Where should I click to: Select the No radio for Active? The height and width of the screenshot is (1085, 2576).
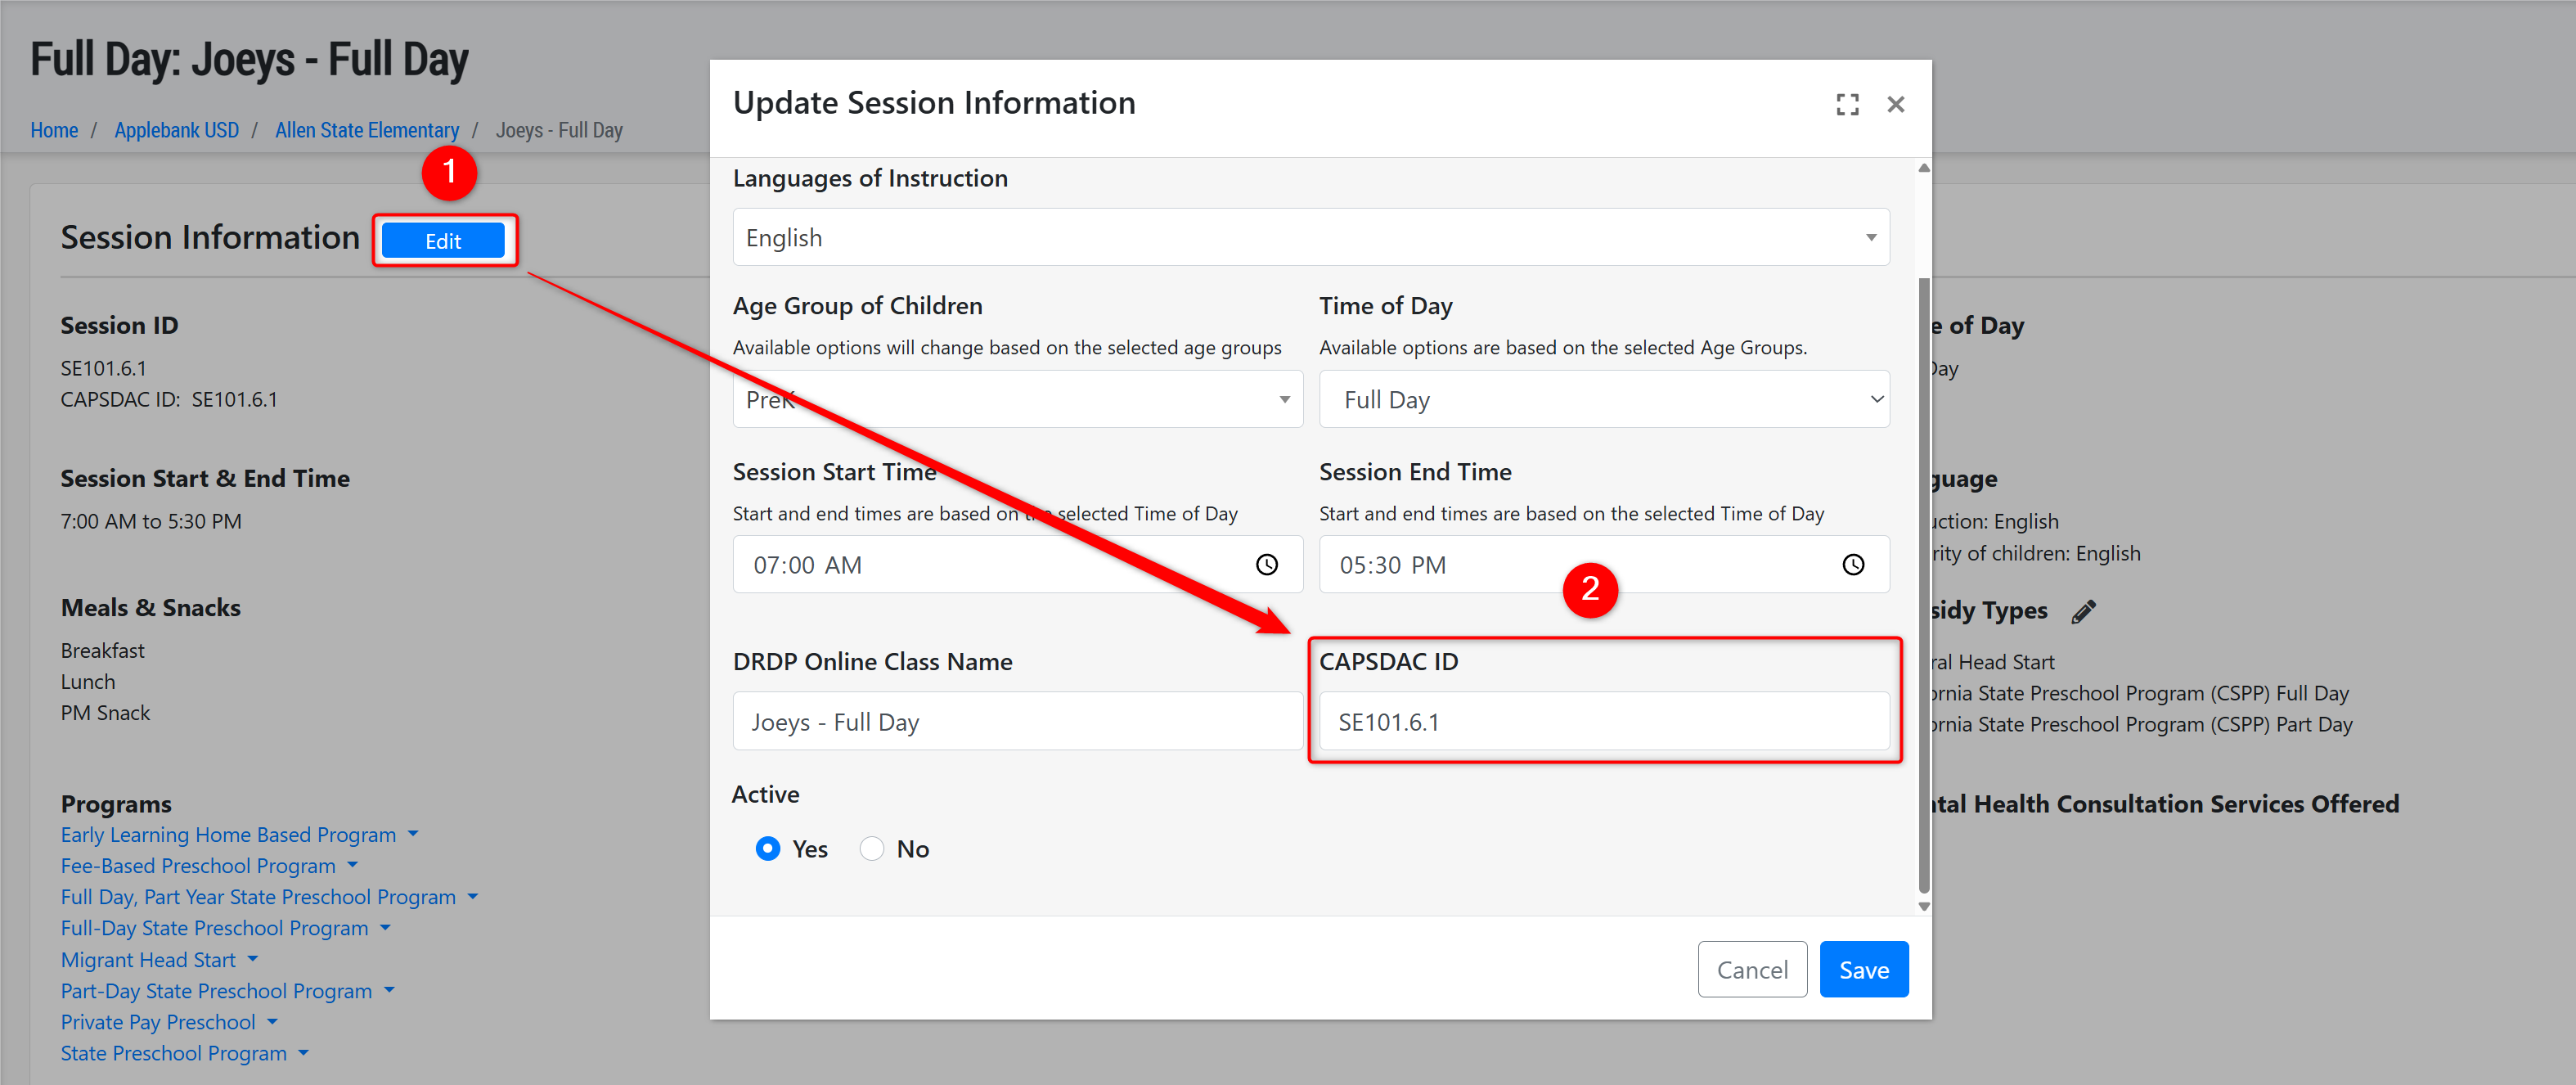pyautogui.click(x=872, y=848)
